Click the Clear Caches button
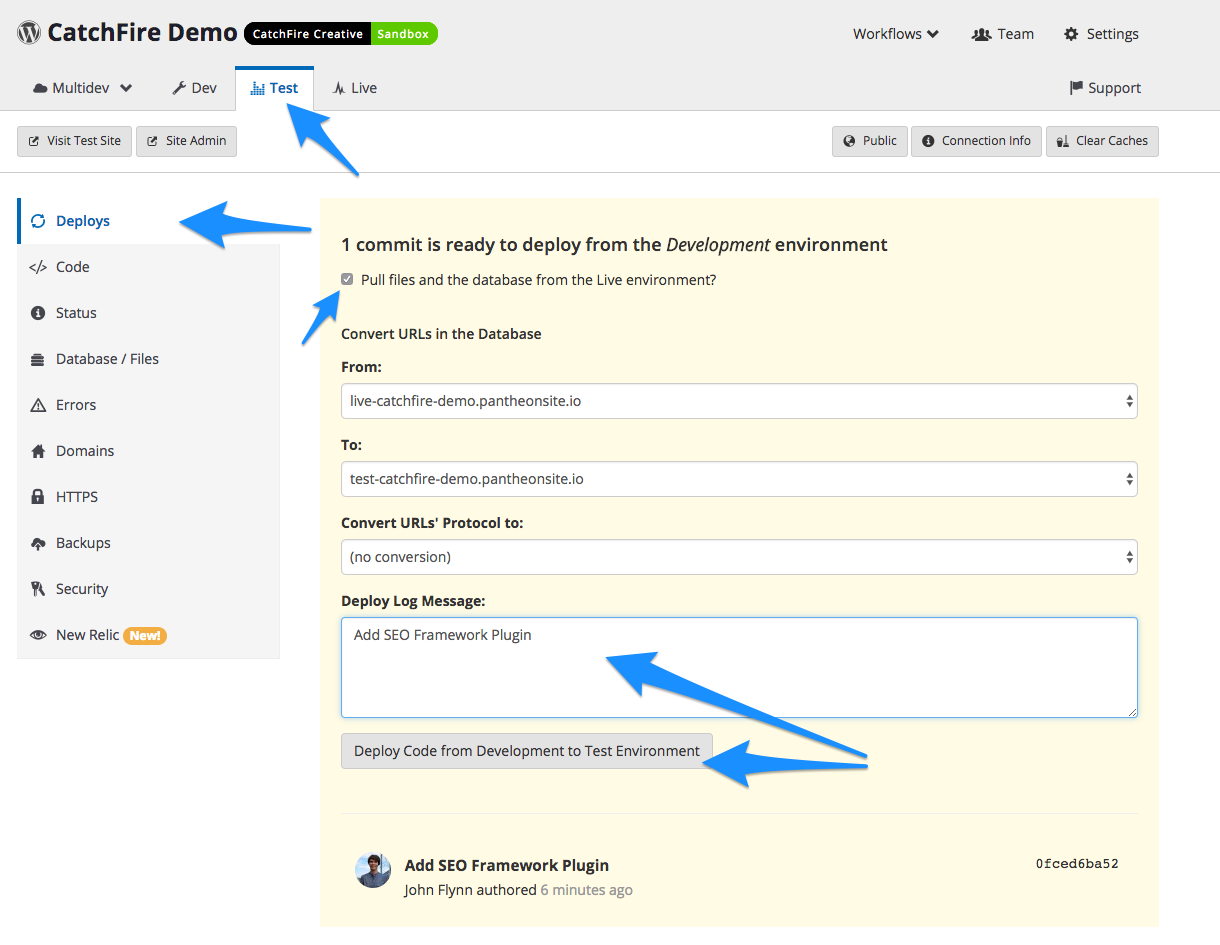This screenshot has width=1220, height=945. pyautogui.click(x=1102, y=141)
